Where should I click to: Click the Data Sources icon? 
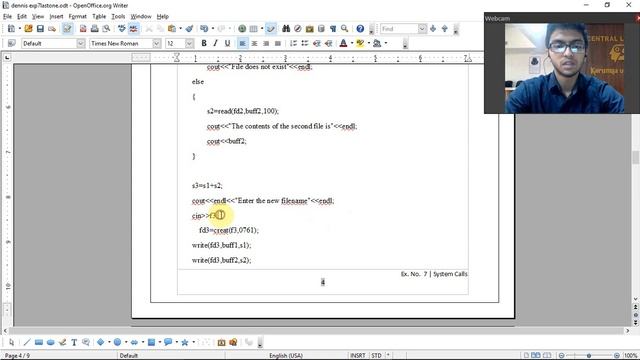tap(321, 29)
